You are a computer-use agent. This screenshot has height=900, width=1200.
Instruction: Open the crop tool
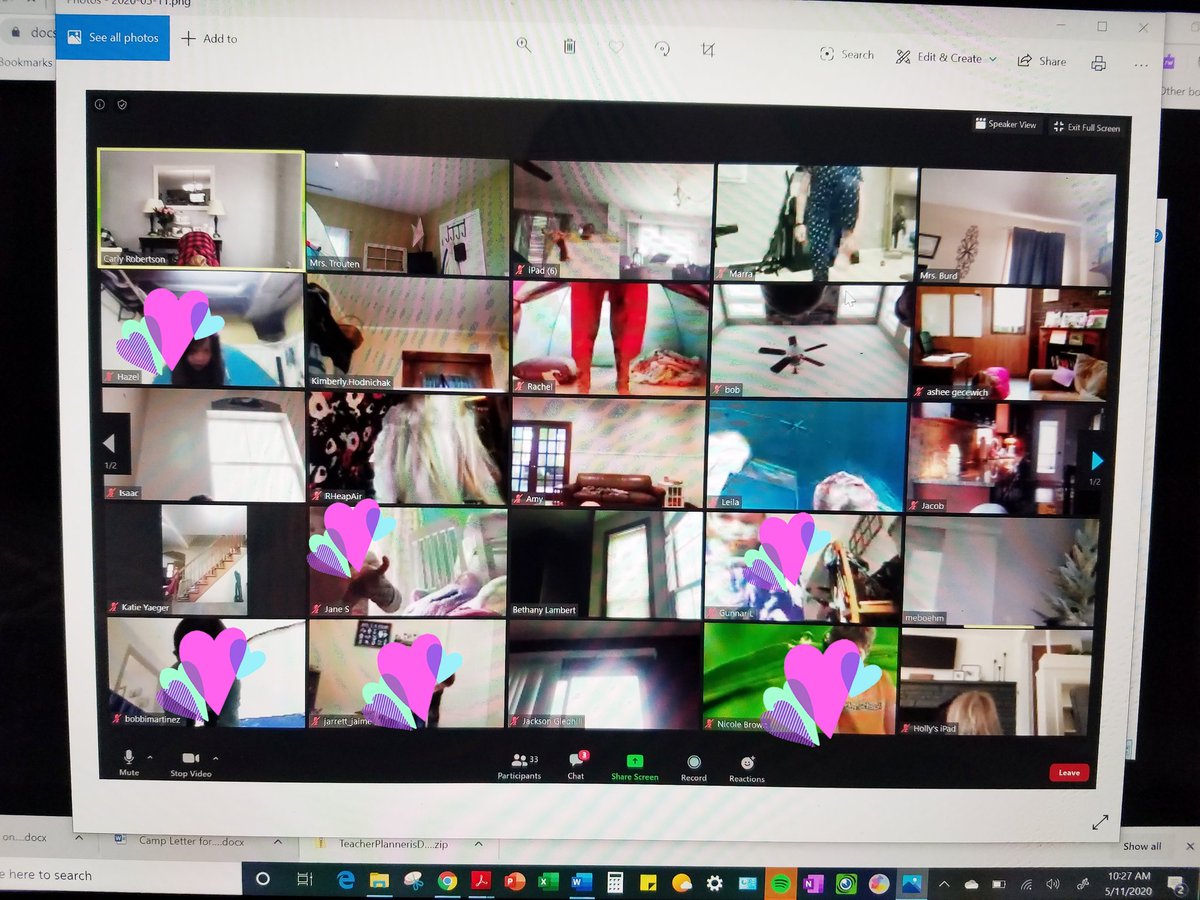[x=708, y=50]
